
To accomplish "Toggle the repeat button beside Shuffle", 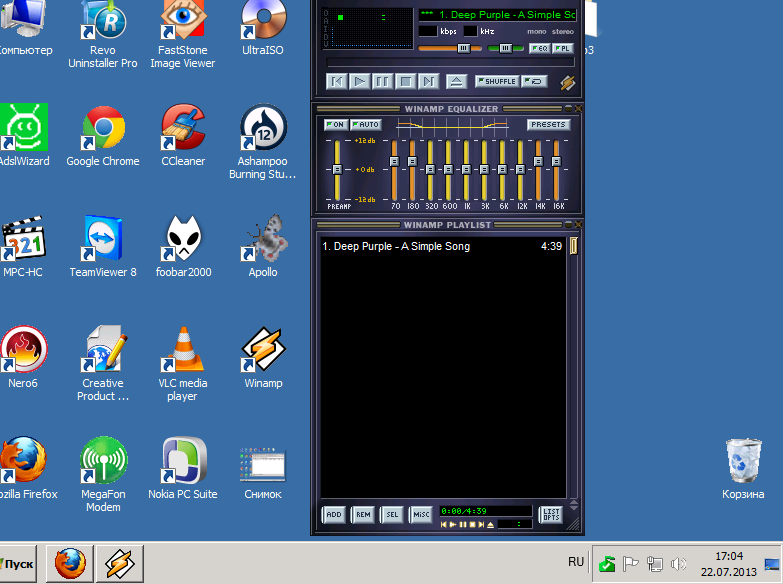I will [x=534, y=81].
